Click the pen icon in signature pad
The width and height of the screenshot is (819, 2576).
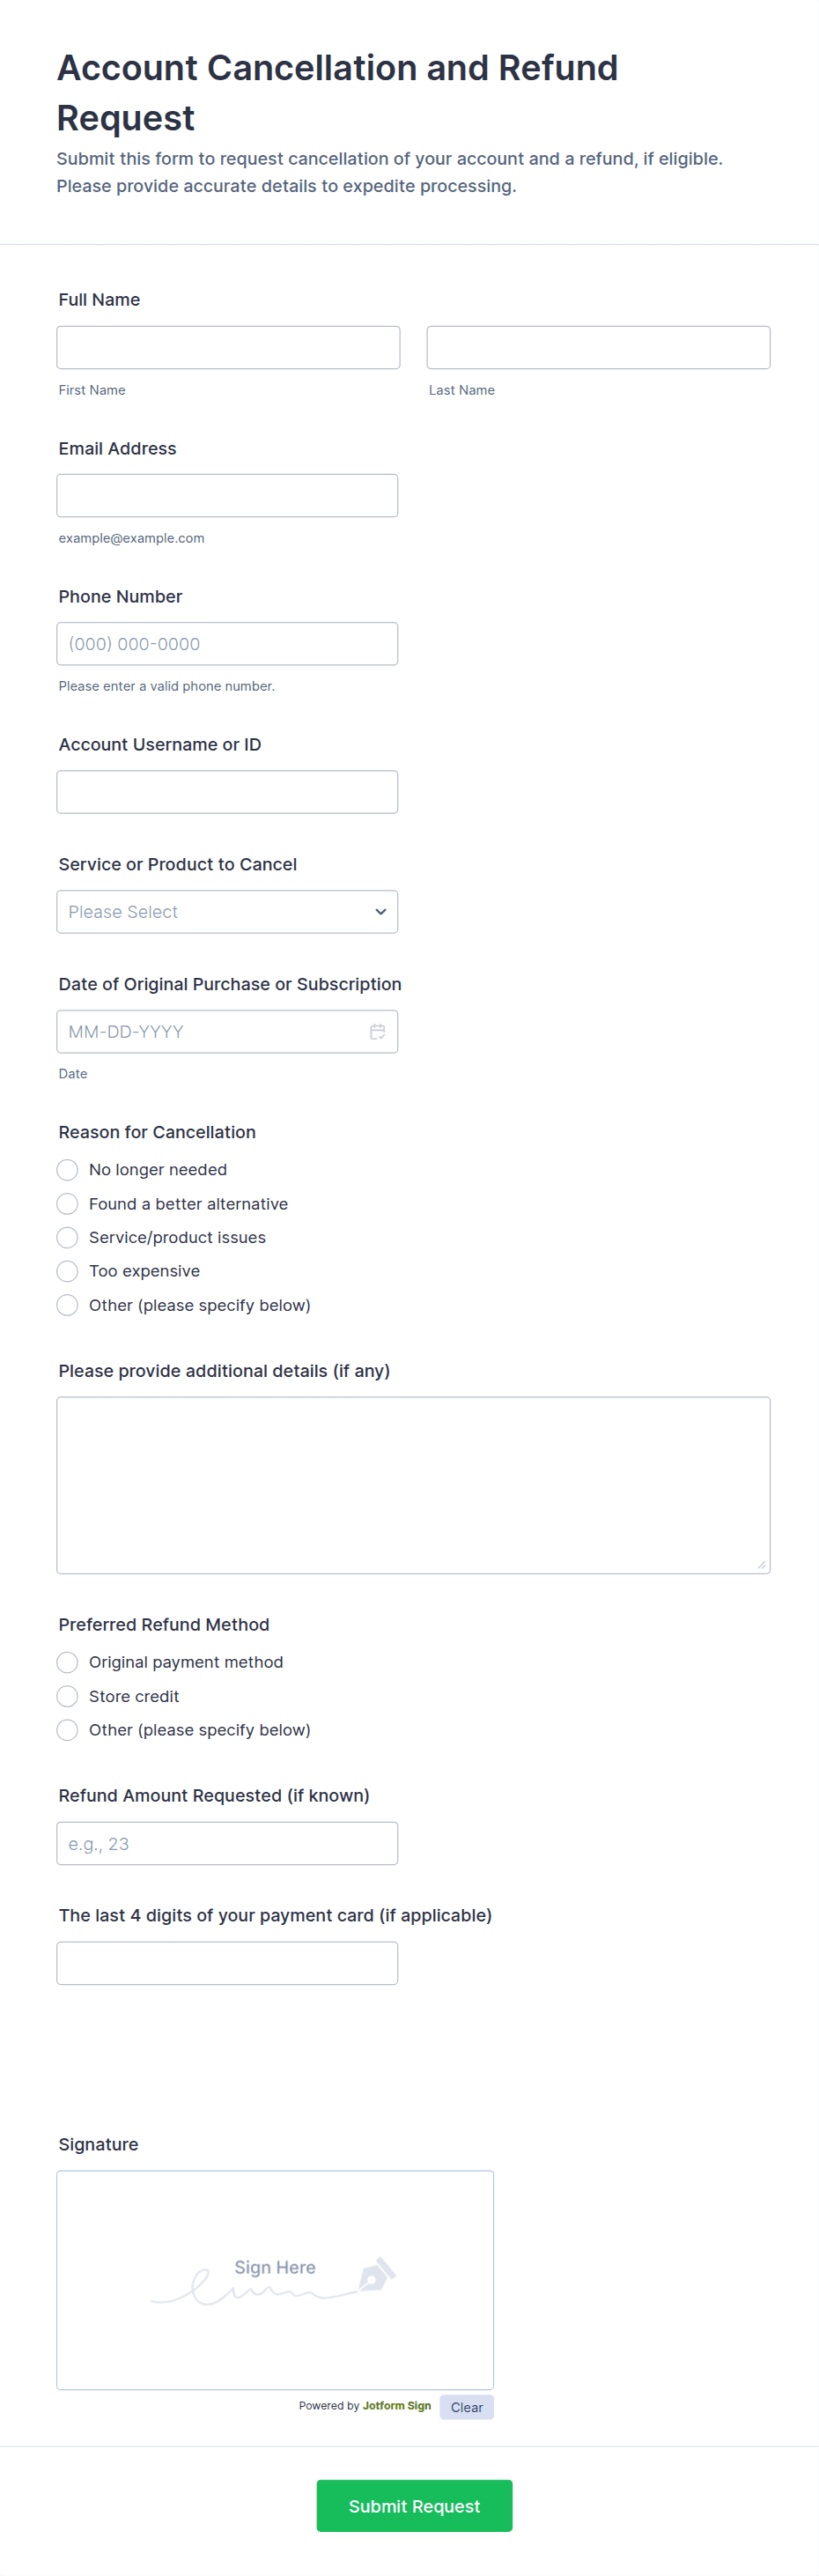377,2273
